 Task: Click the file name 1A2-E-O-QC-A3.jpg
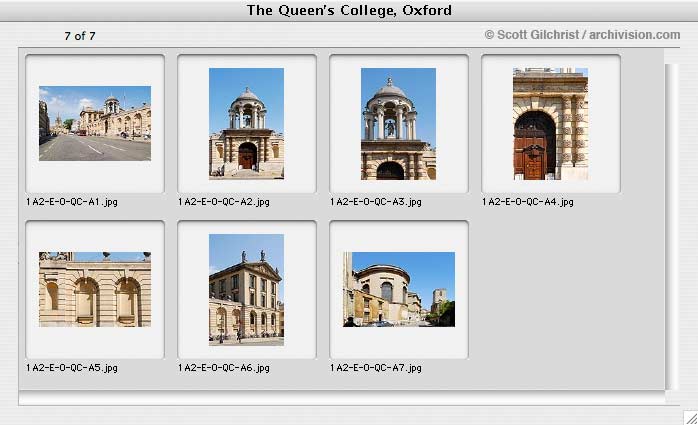tap(376, 202)
